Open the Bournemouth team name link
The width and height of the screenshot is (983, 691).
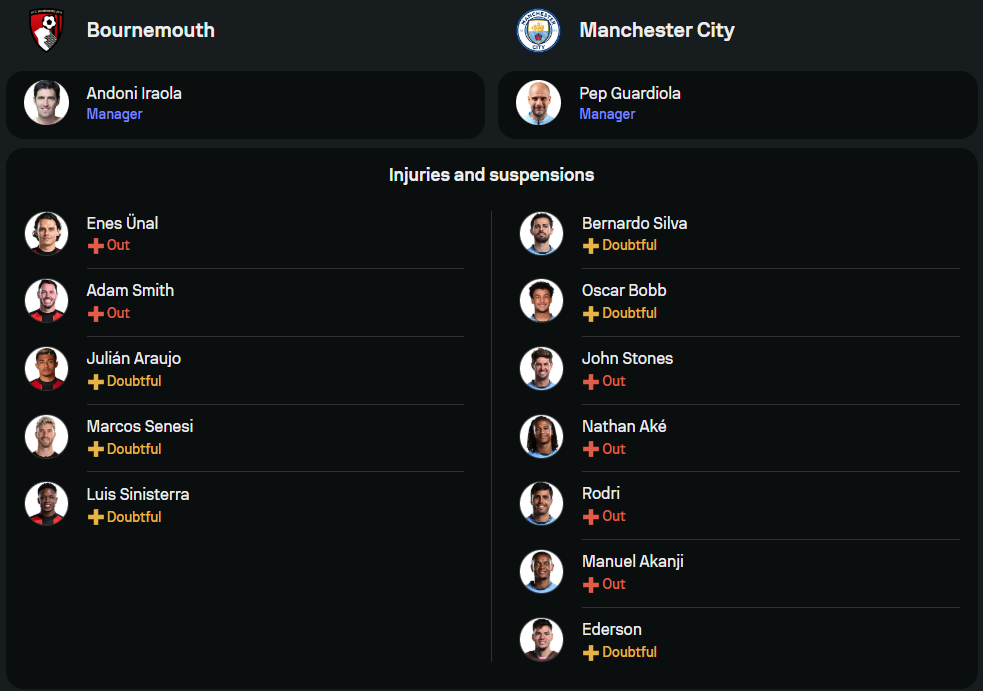point(150,30)
